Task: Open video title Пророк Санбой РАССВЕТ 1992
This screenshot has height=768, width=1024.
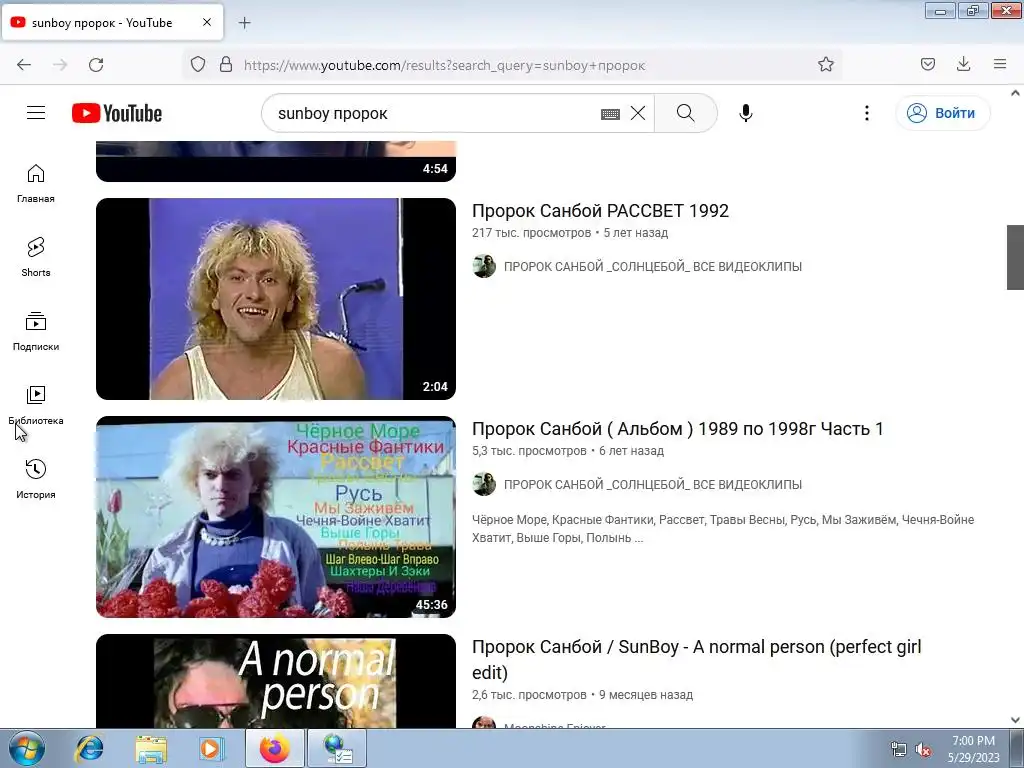Action: click(x=600, y=211)
